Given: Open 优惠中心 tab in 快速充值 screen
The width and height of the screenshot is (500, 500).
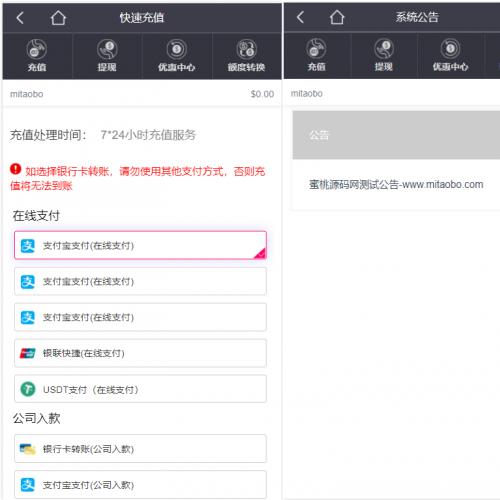Looking at the screenshot, I should coord(177,56).
